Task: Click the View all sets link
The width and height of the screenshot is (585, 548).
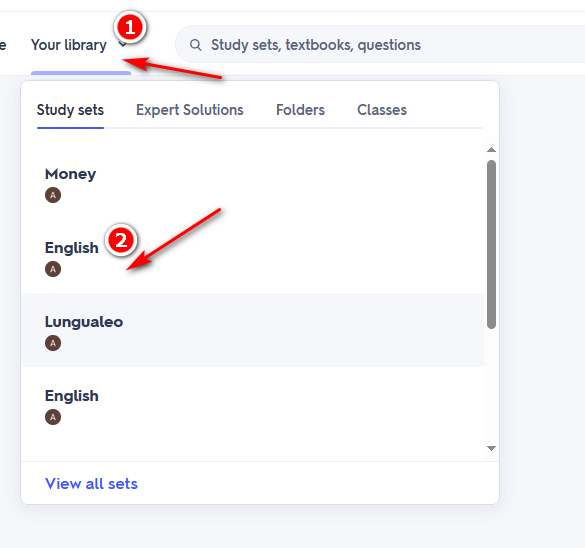Action: pyautogui.click(x=91, y=484)
